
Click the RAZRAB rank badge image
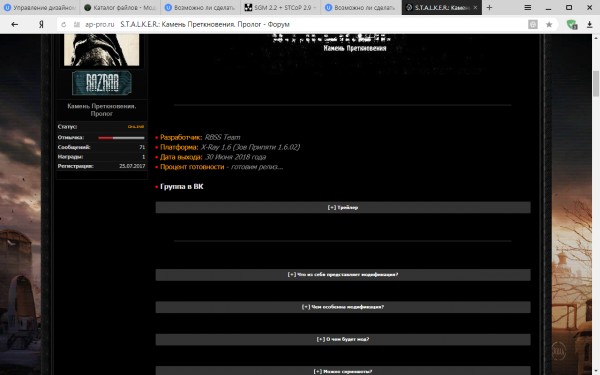[x=102, y=83]
